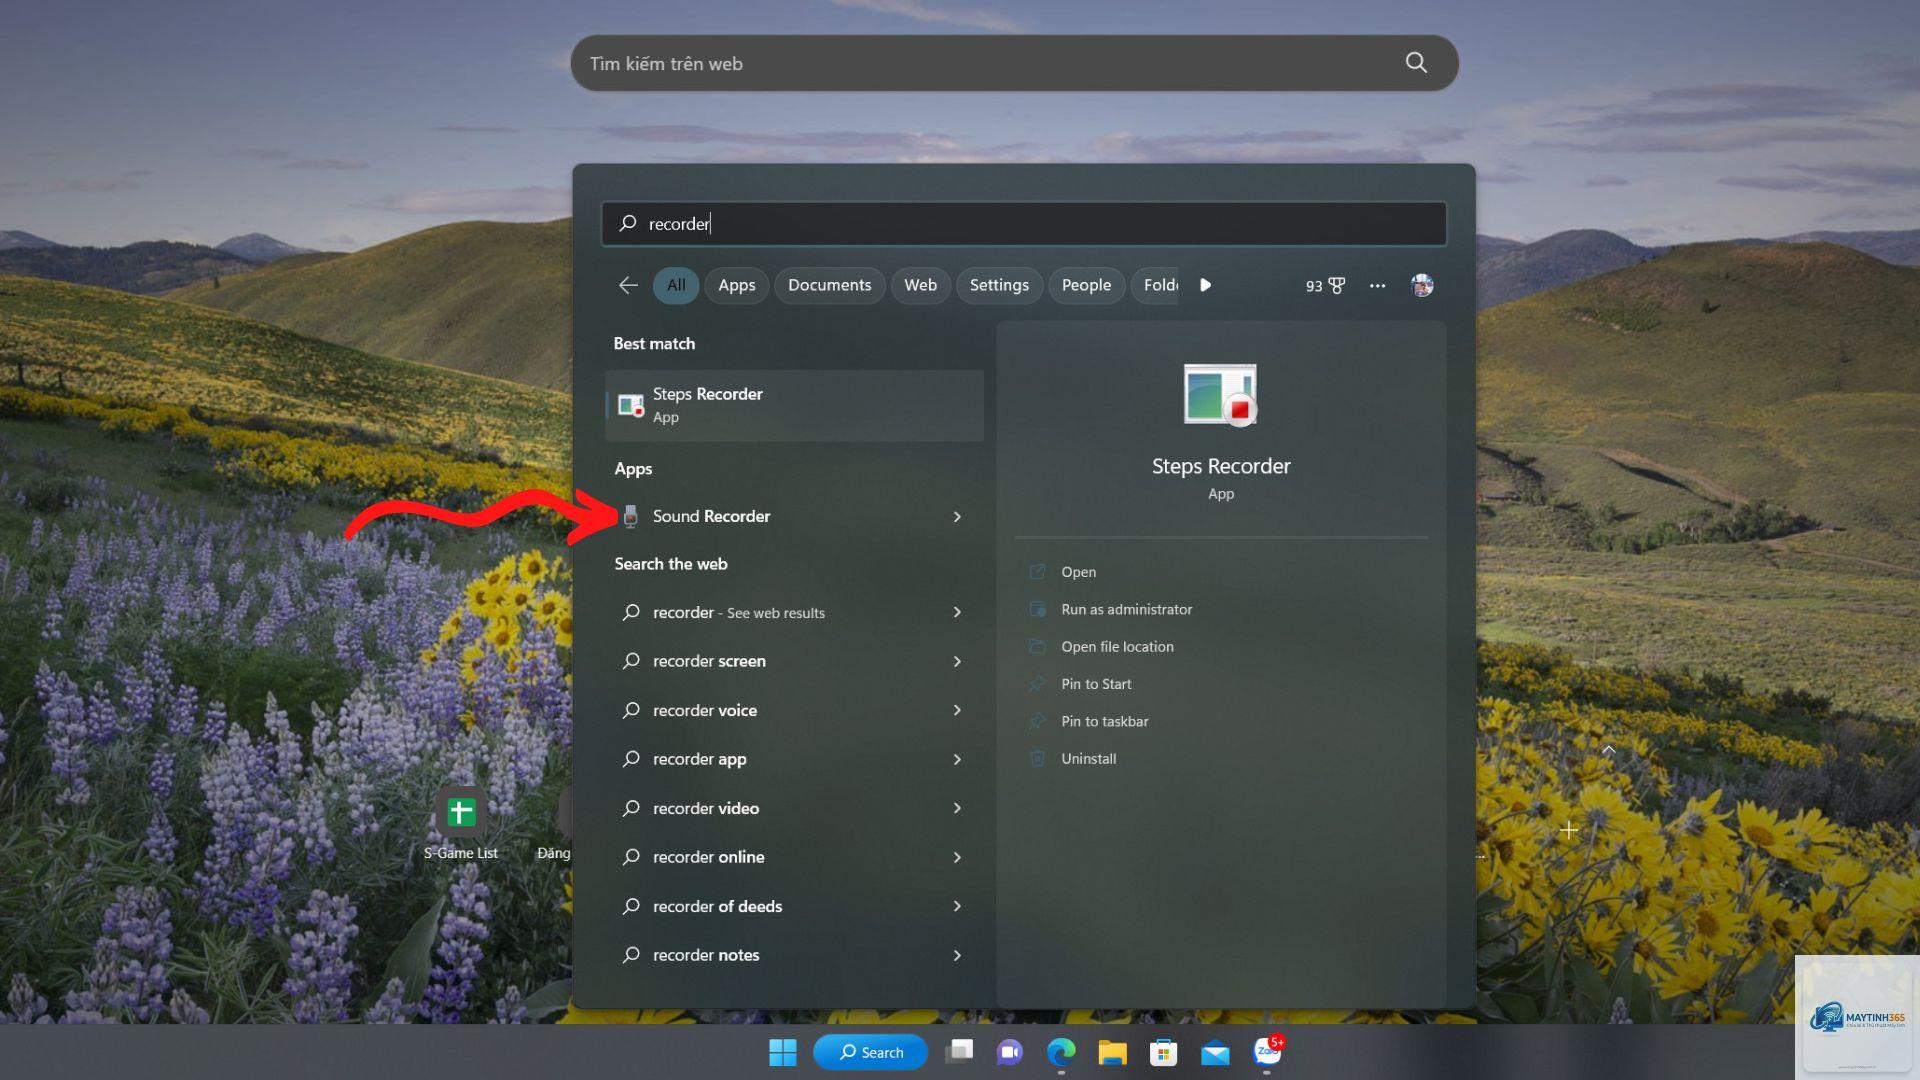Select 'recorder online' web suggestion
1920x1080 pixels.
[x=708, y=857]
